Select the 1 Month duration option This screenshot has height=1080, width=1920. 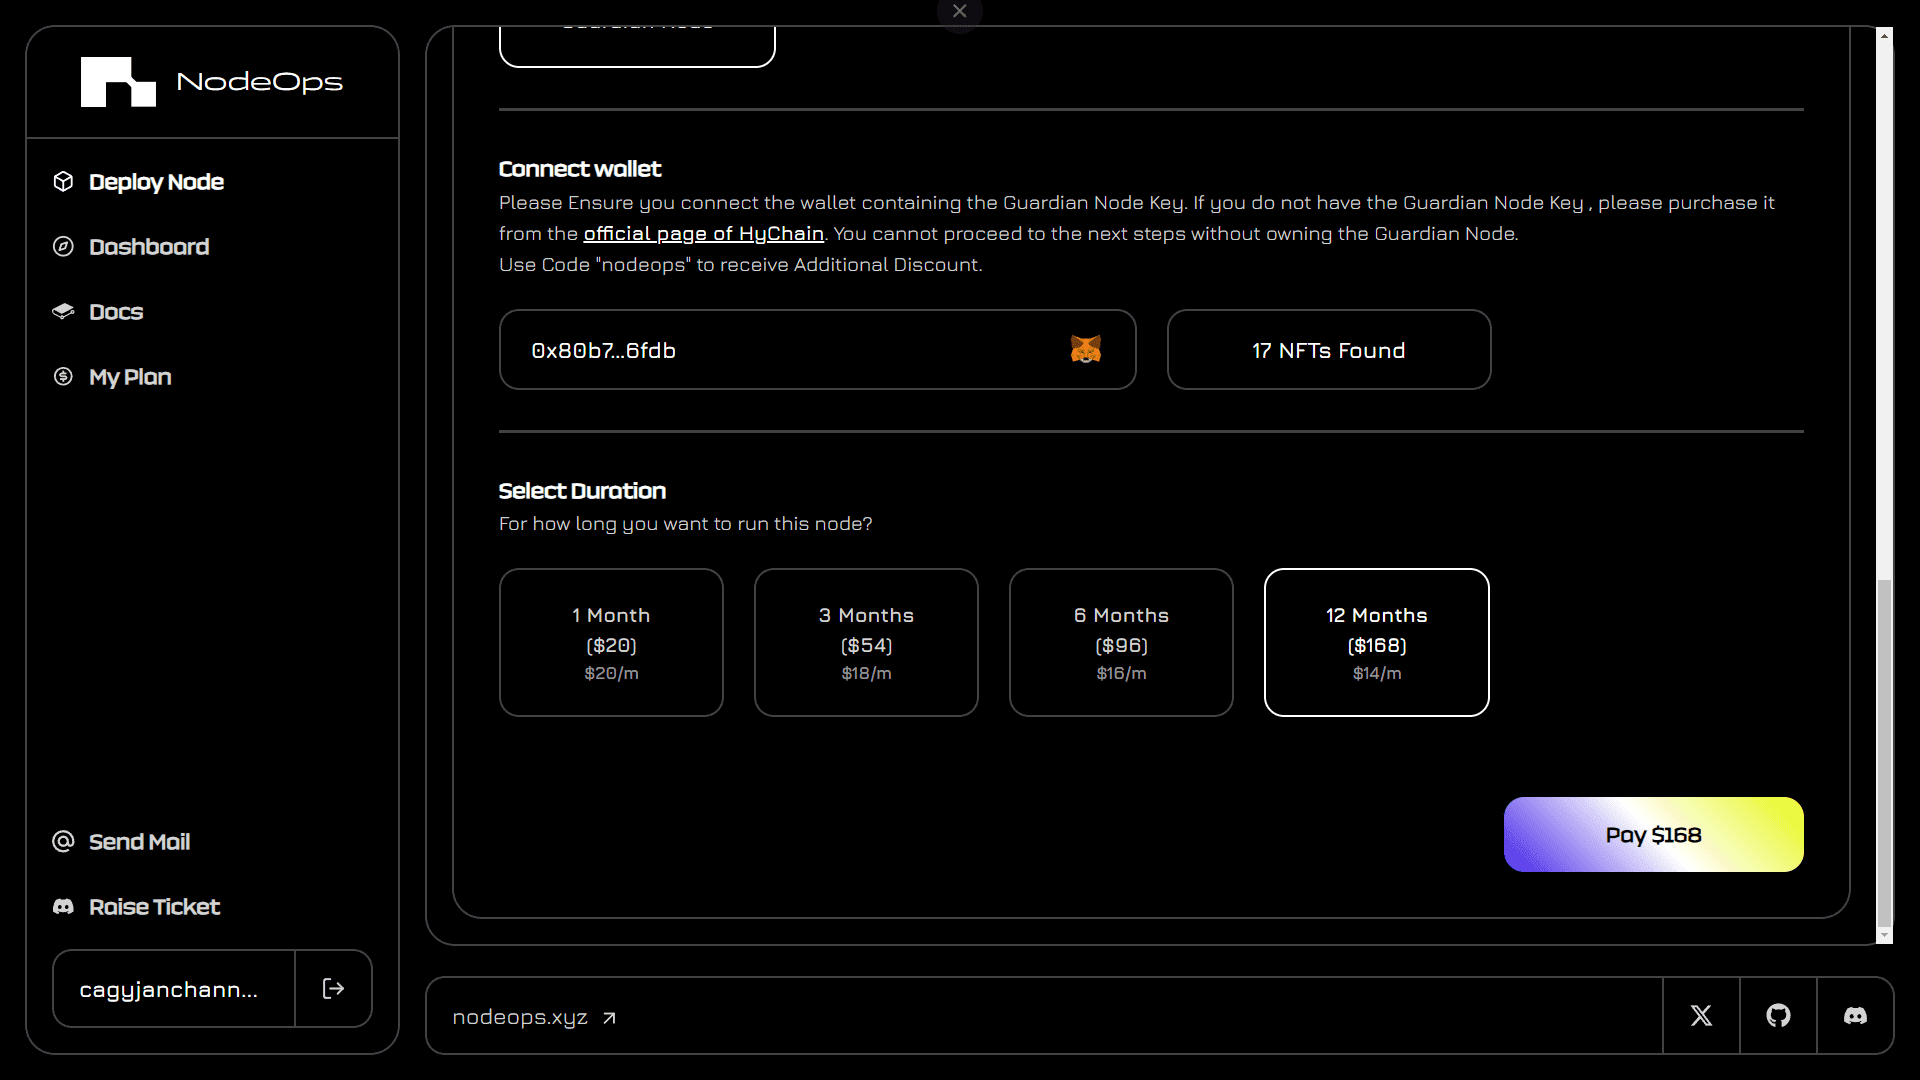click(611, 642)
